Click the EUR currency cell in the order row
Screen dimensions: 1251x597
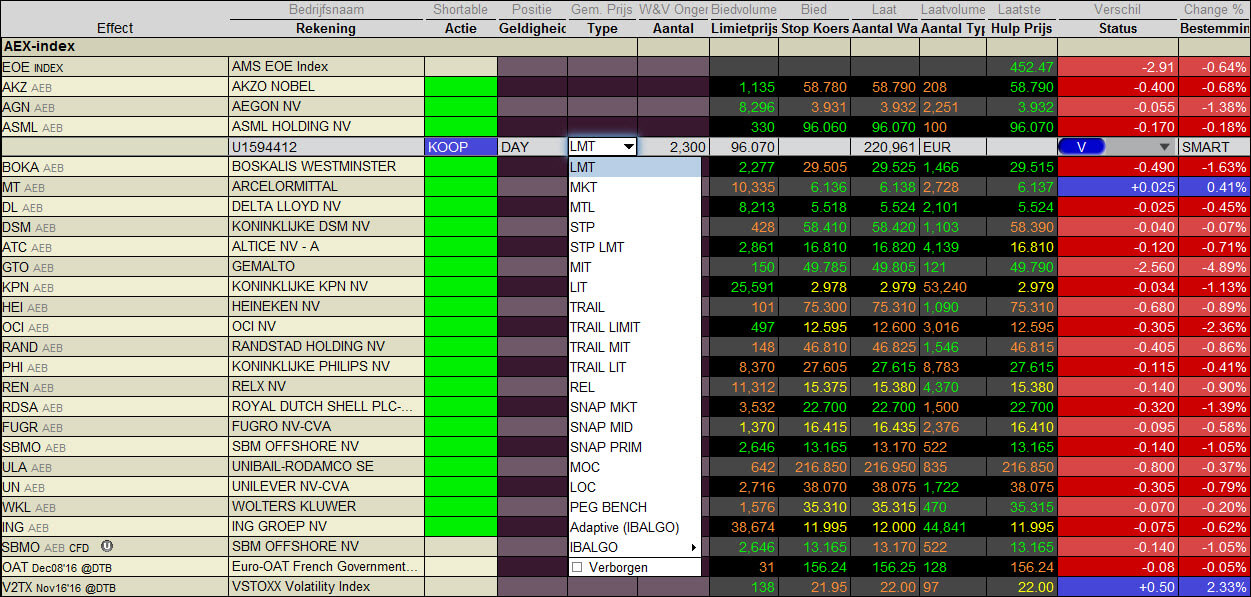(952, 147)
